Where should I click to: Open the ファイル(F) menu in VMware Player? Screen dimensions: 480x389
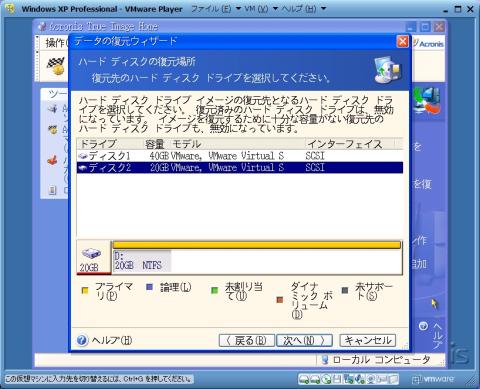coord(211,9)
